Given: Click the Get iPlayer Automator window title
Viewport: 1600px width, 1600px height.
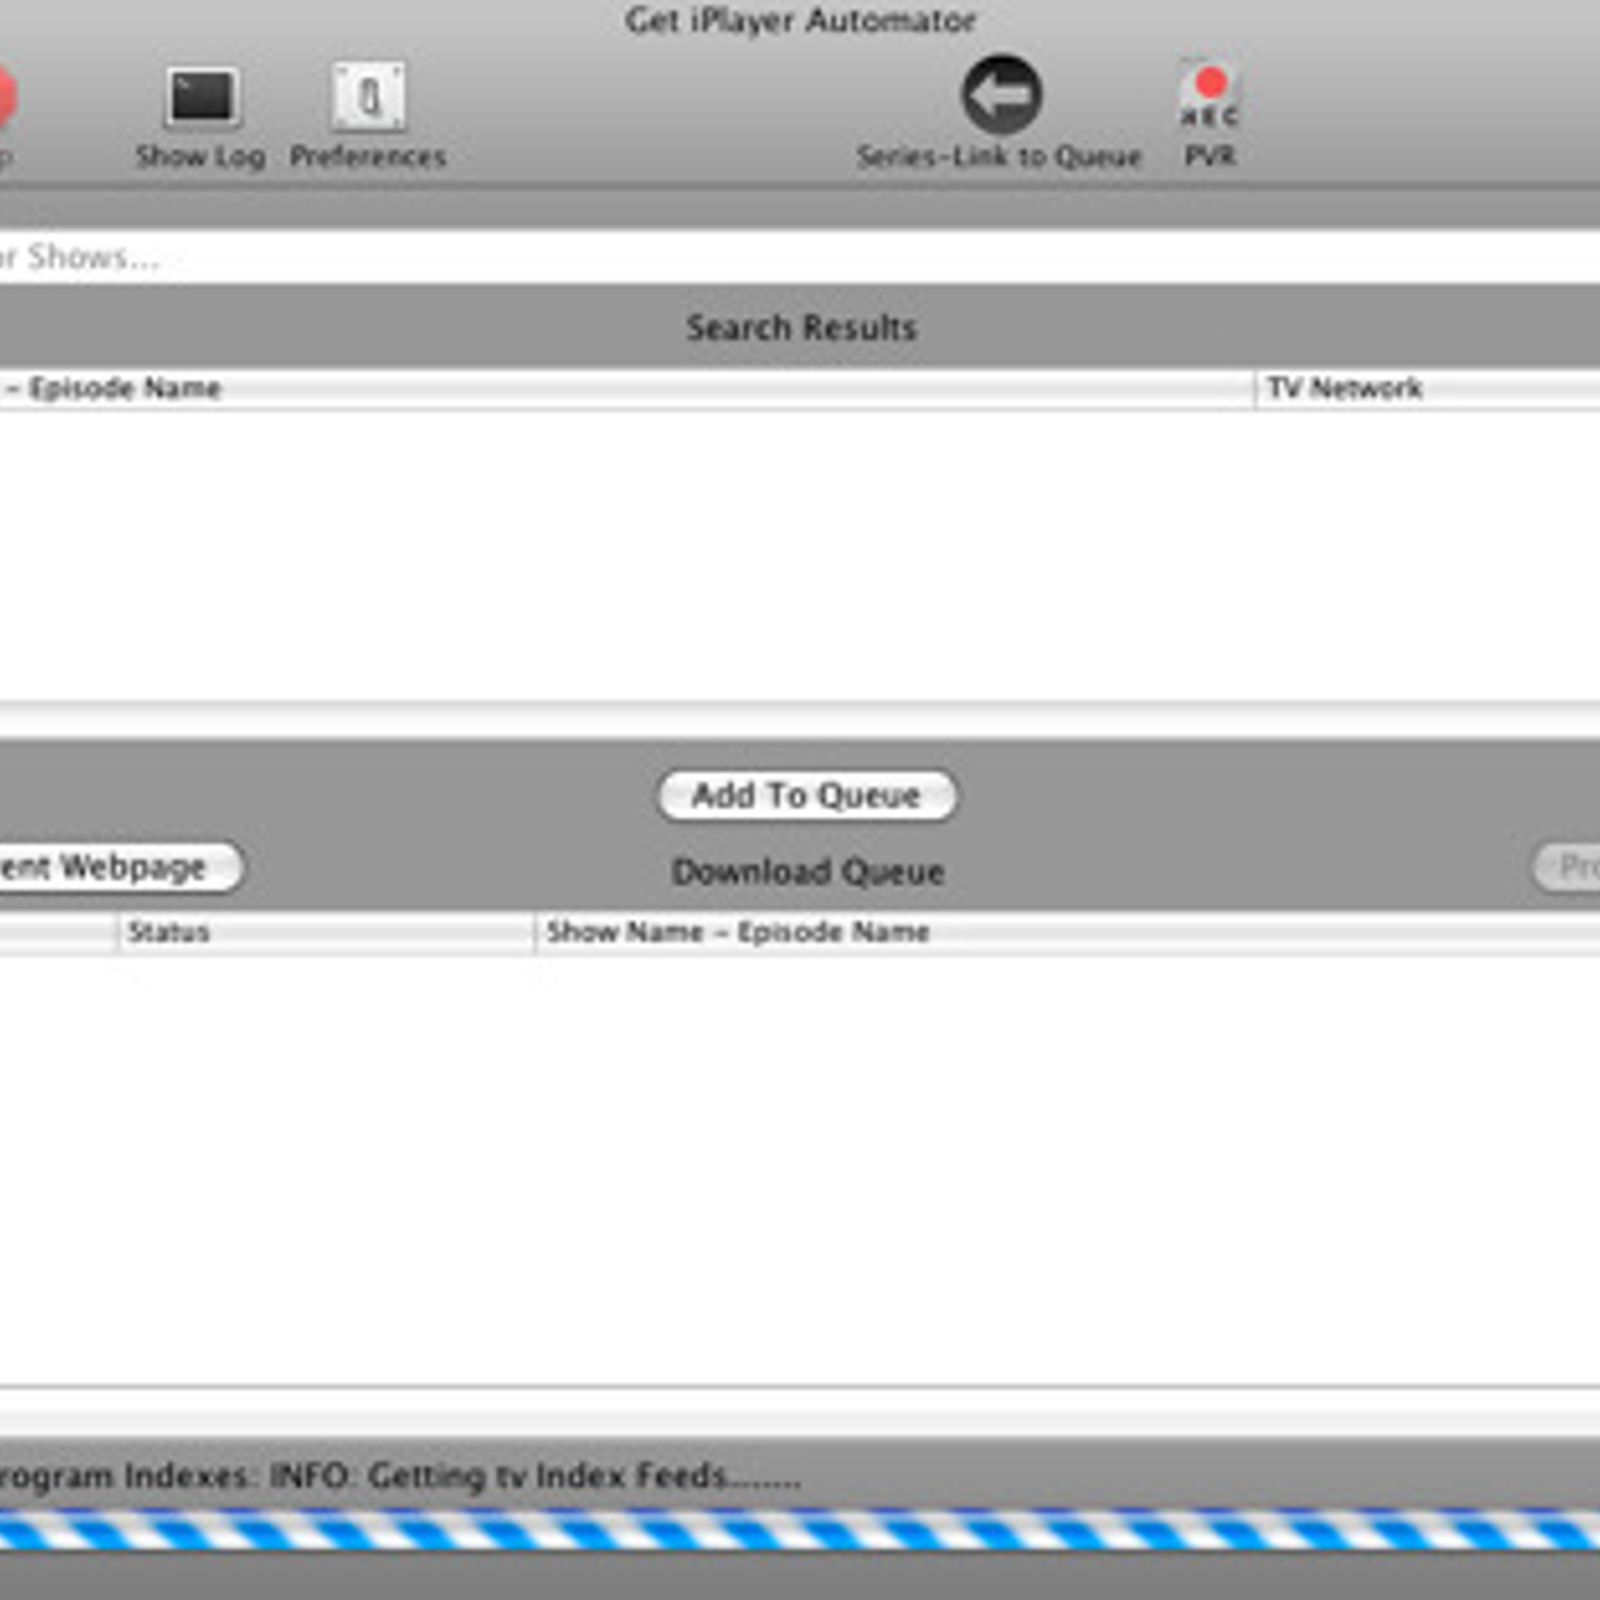Looking at the screenshot, I should coord(800,20).
